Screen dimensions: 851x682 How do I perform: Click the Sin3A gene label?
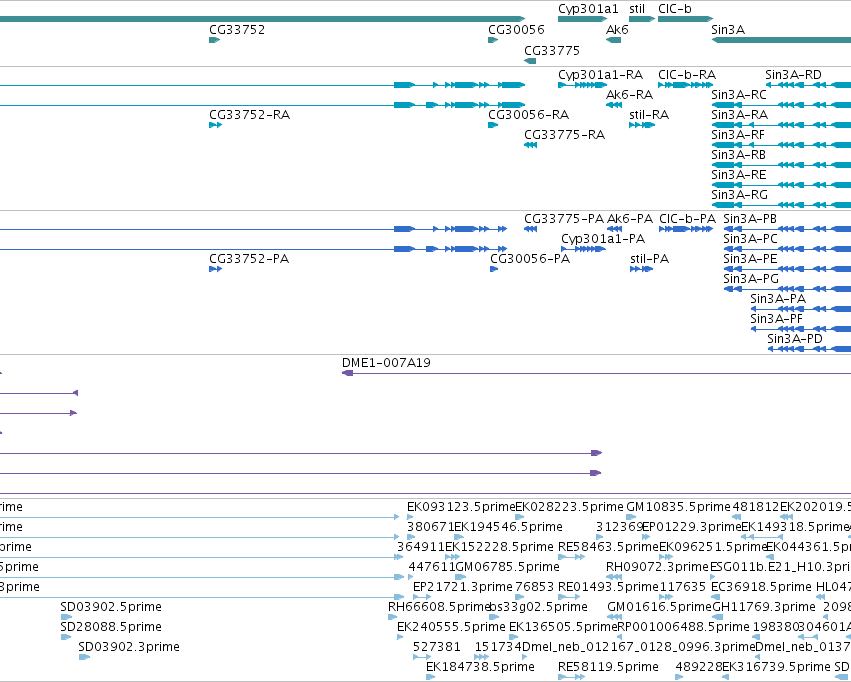pyautogui.click(x=728, y=30)
